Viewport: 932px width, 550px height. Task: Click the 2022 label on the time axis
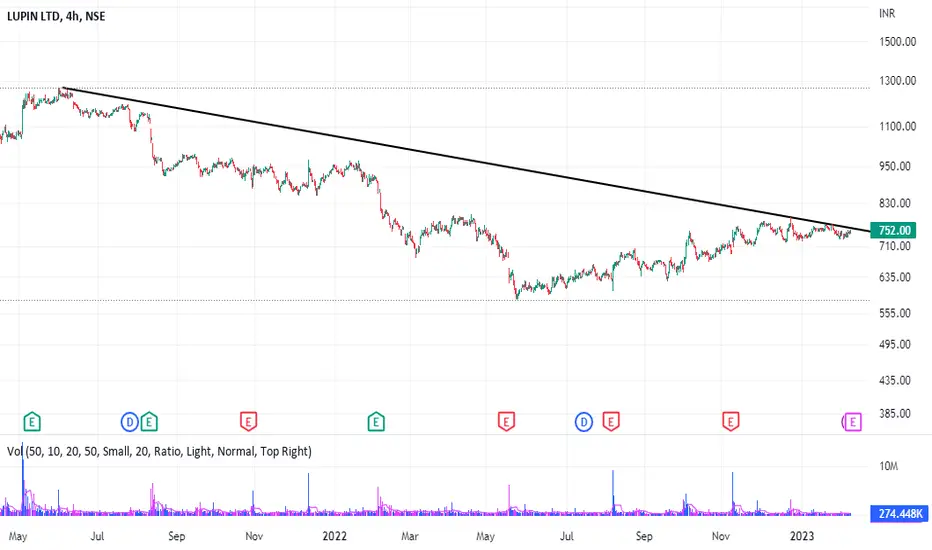(335, 536)
